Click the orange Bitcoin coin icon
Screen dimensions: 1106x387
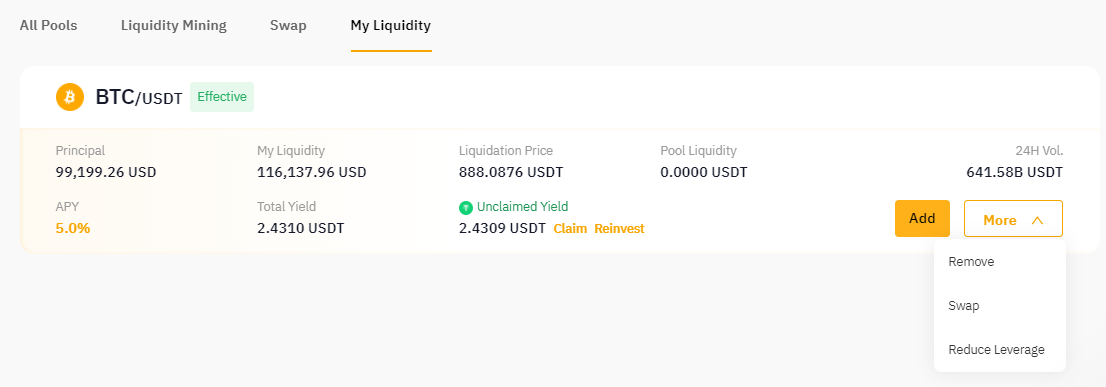[70, 97]
